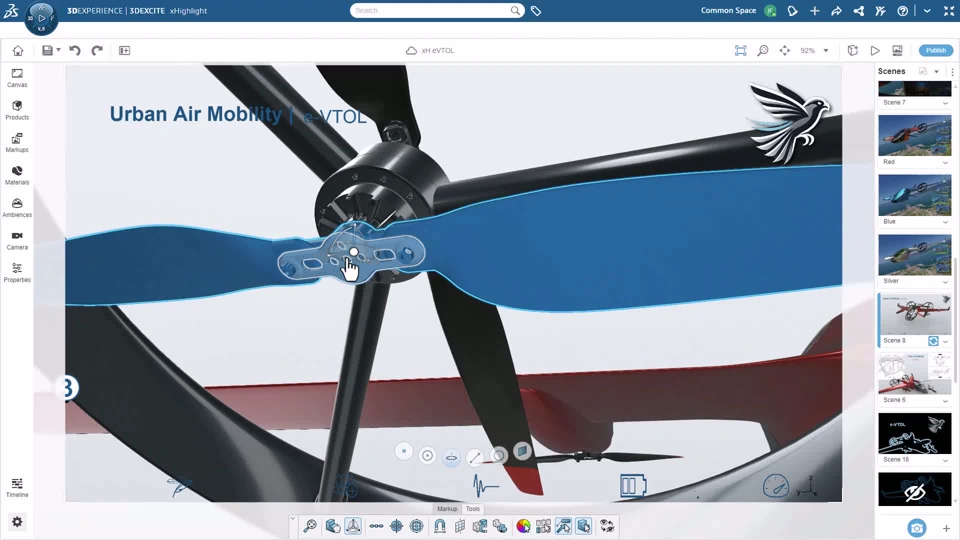Image resolution: width=960 pixels, height=540 pixels.
Task: Open the zoom percentage dropdown
Action: (x=826, y=50)
